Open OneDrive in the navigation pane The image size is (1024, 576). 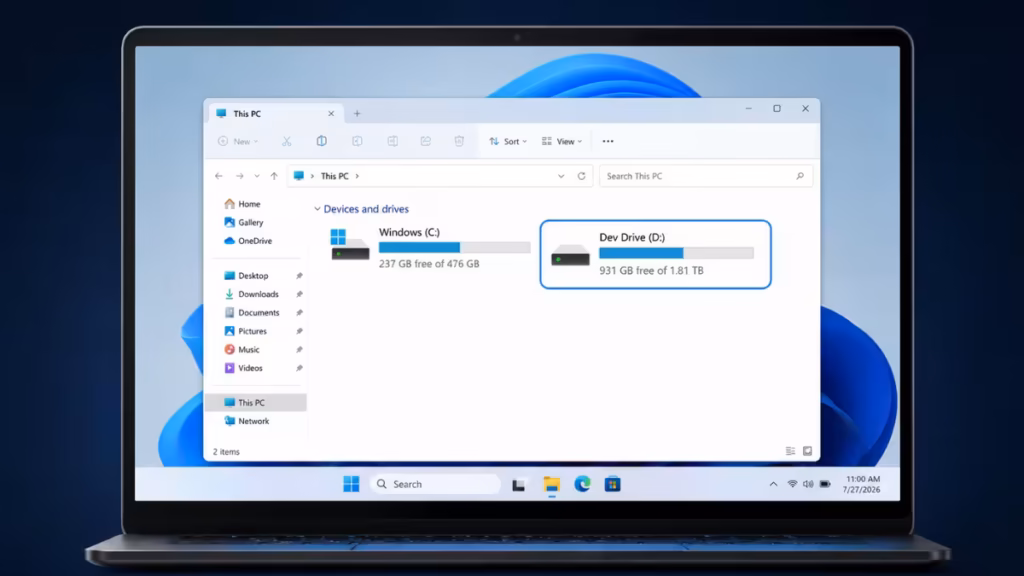point(248,241)
